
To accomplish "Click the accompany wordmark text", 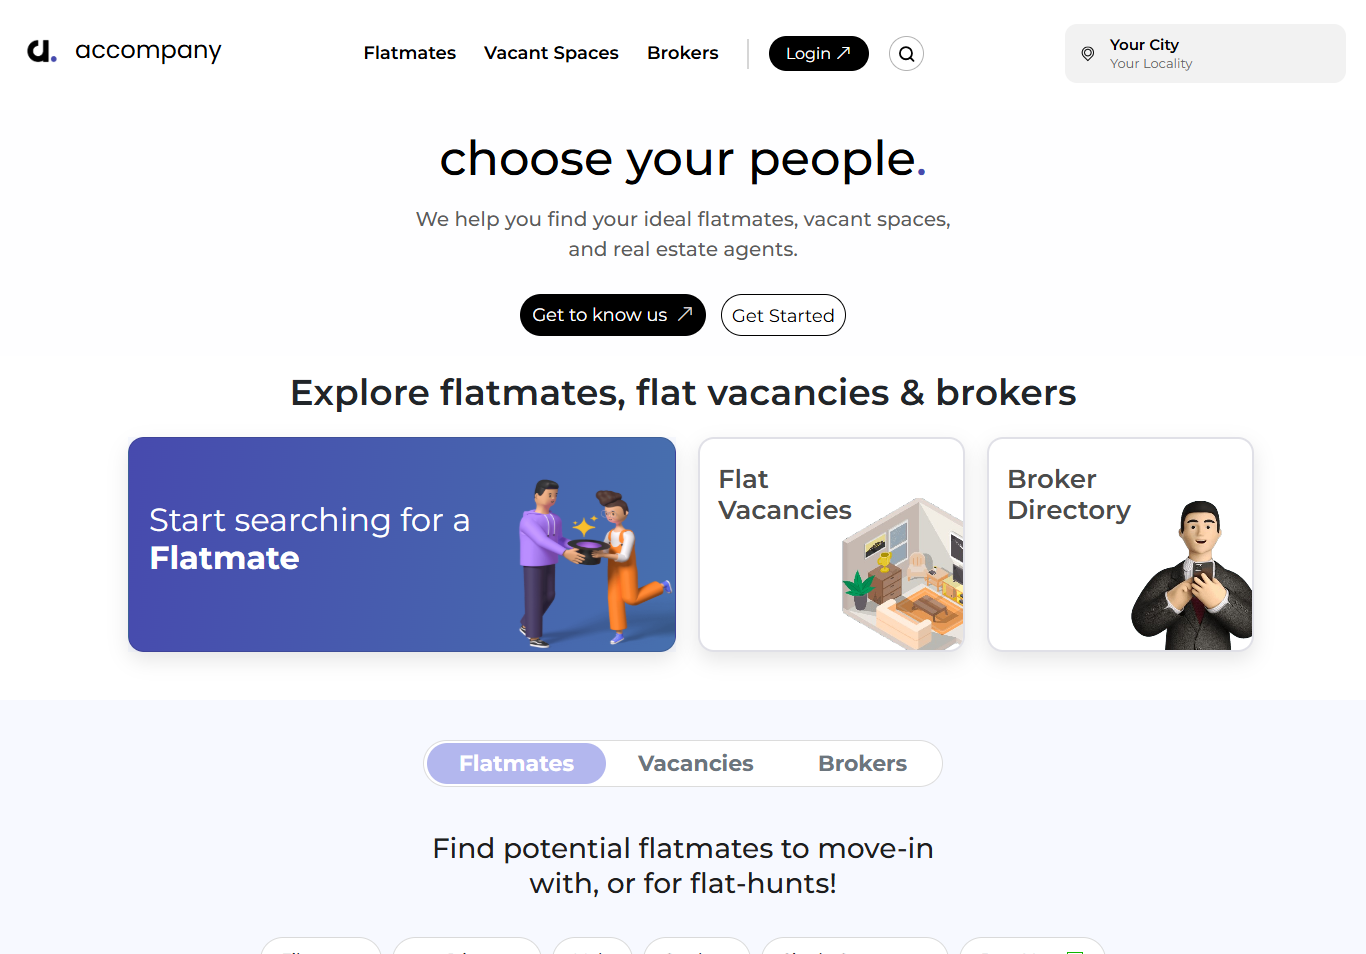I will (x=148, y=51).
